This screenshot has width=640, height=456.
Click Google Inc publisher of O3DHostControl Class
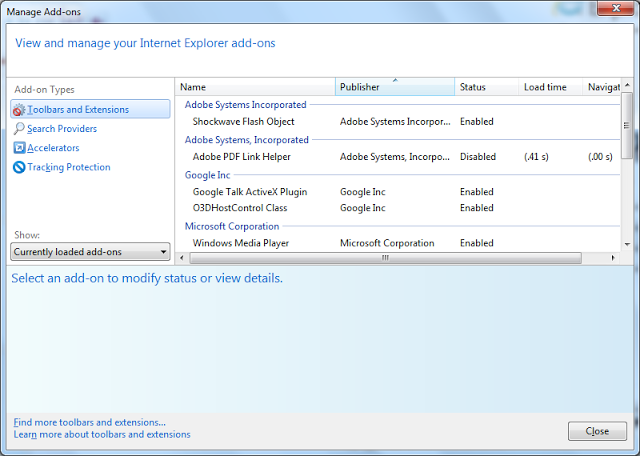coord(362,208)
